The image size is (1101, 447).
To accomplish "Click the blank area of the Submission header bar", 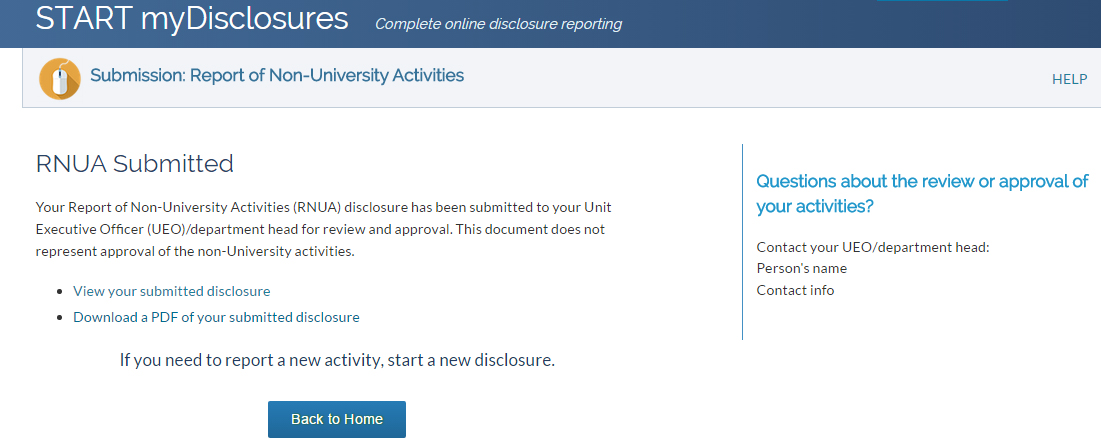I will [758, 77].
